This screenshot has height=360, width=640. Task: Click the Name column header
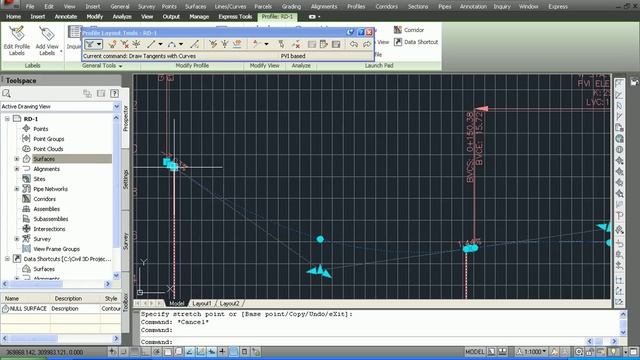[x=25, y=298]
